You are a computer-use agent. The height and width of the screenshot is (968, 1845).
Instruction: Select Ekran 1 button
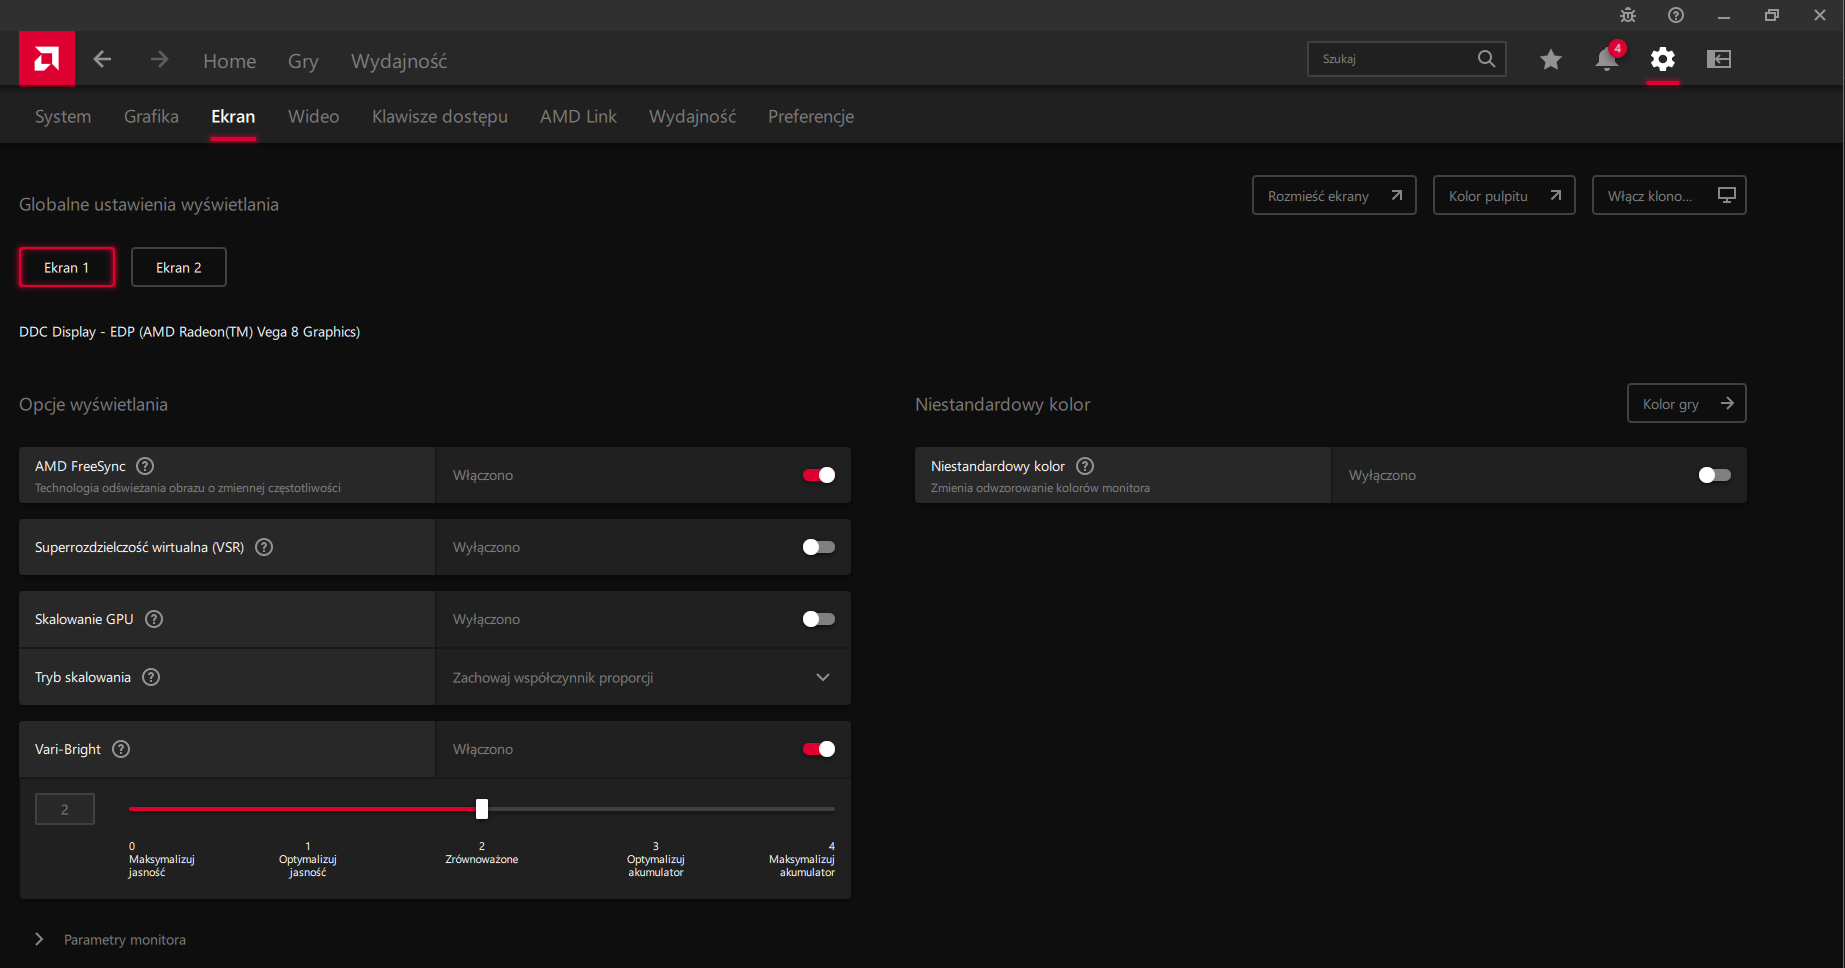point(67,267)
